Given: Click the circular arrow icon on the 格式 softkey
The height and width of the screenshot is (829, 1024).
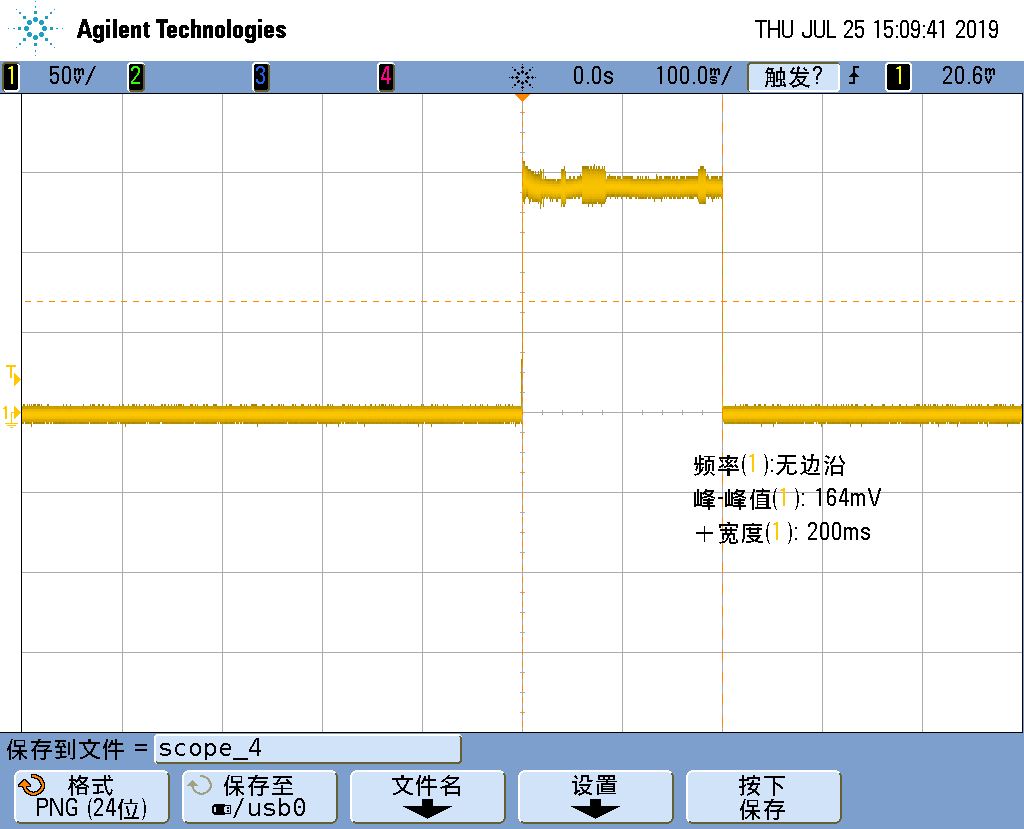Looking at the screenshot, I should [x=32, y=787].
